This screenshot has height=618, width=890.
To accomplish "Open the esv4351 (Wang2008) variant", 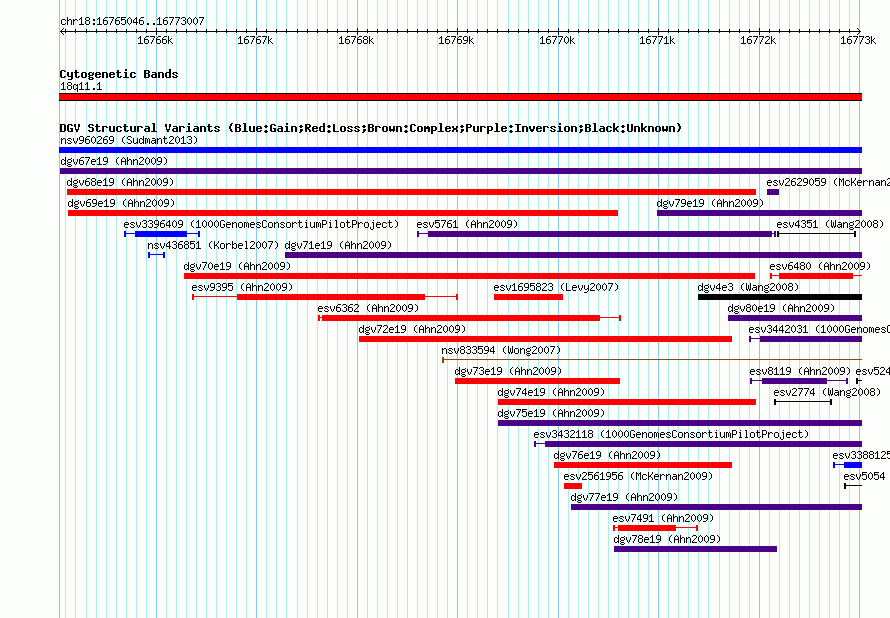I will point(830,224).
